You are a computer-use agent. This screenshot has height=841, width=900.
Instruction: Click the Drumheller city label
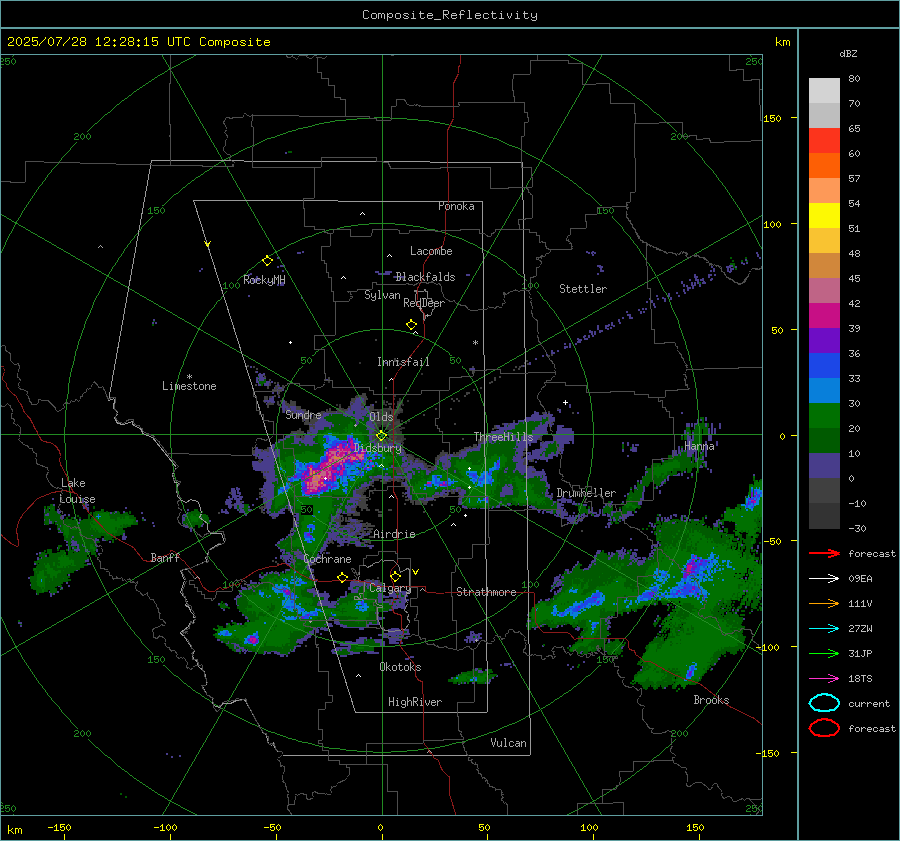click(586, 493)
